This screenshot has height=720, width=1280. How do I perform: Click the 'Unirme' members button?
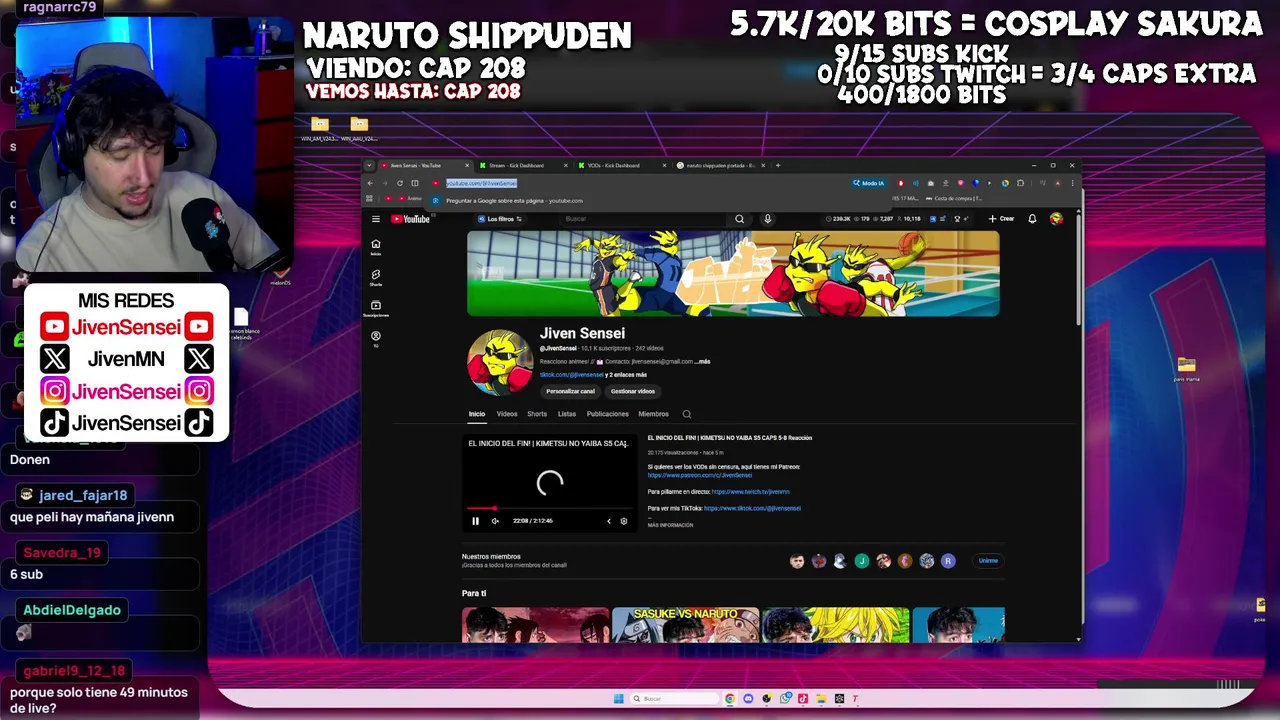988,561
